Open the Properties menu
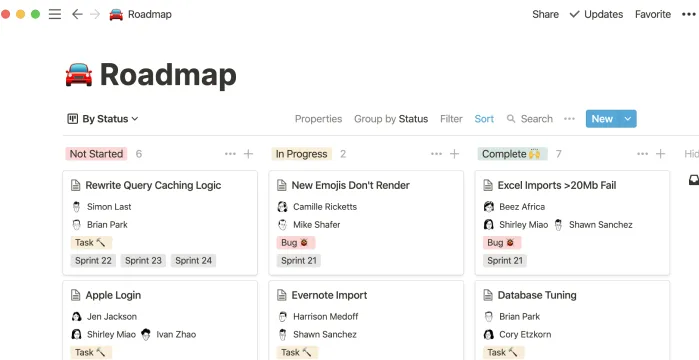Image resolution: width=699 pixels, height=360 pixels. click(318, 119)
